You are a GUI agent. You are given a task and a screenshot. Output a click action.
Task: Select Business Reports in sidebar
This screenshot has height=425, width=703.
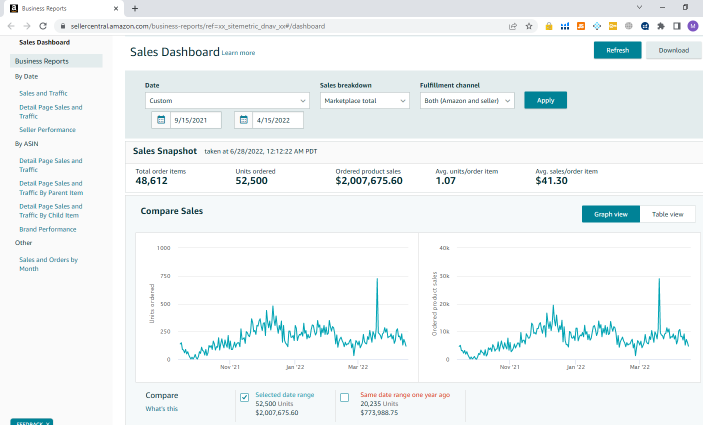pyautogui.click(x=56, y=61)
